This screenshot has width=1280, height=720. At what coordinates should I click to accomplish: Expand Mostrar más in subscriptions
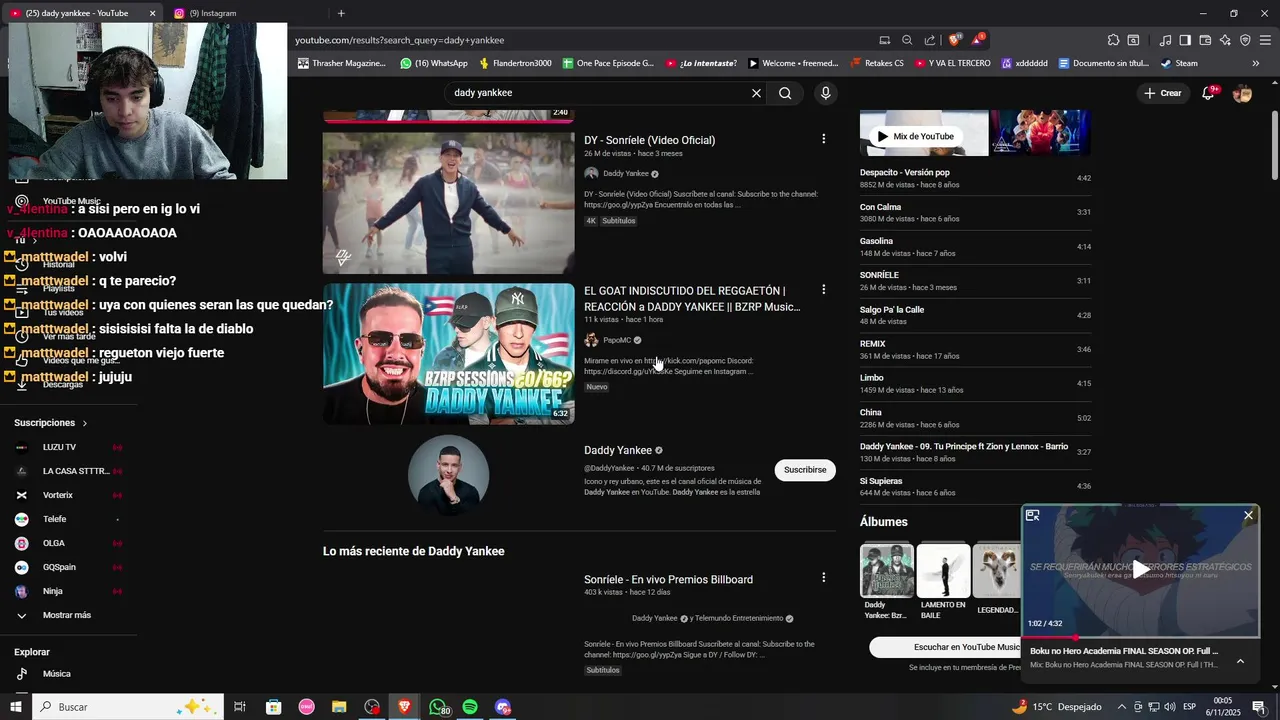click(x=66, y=615)
